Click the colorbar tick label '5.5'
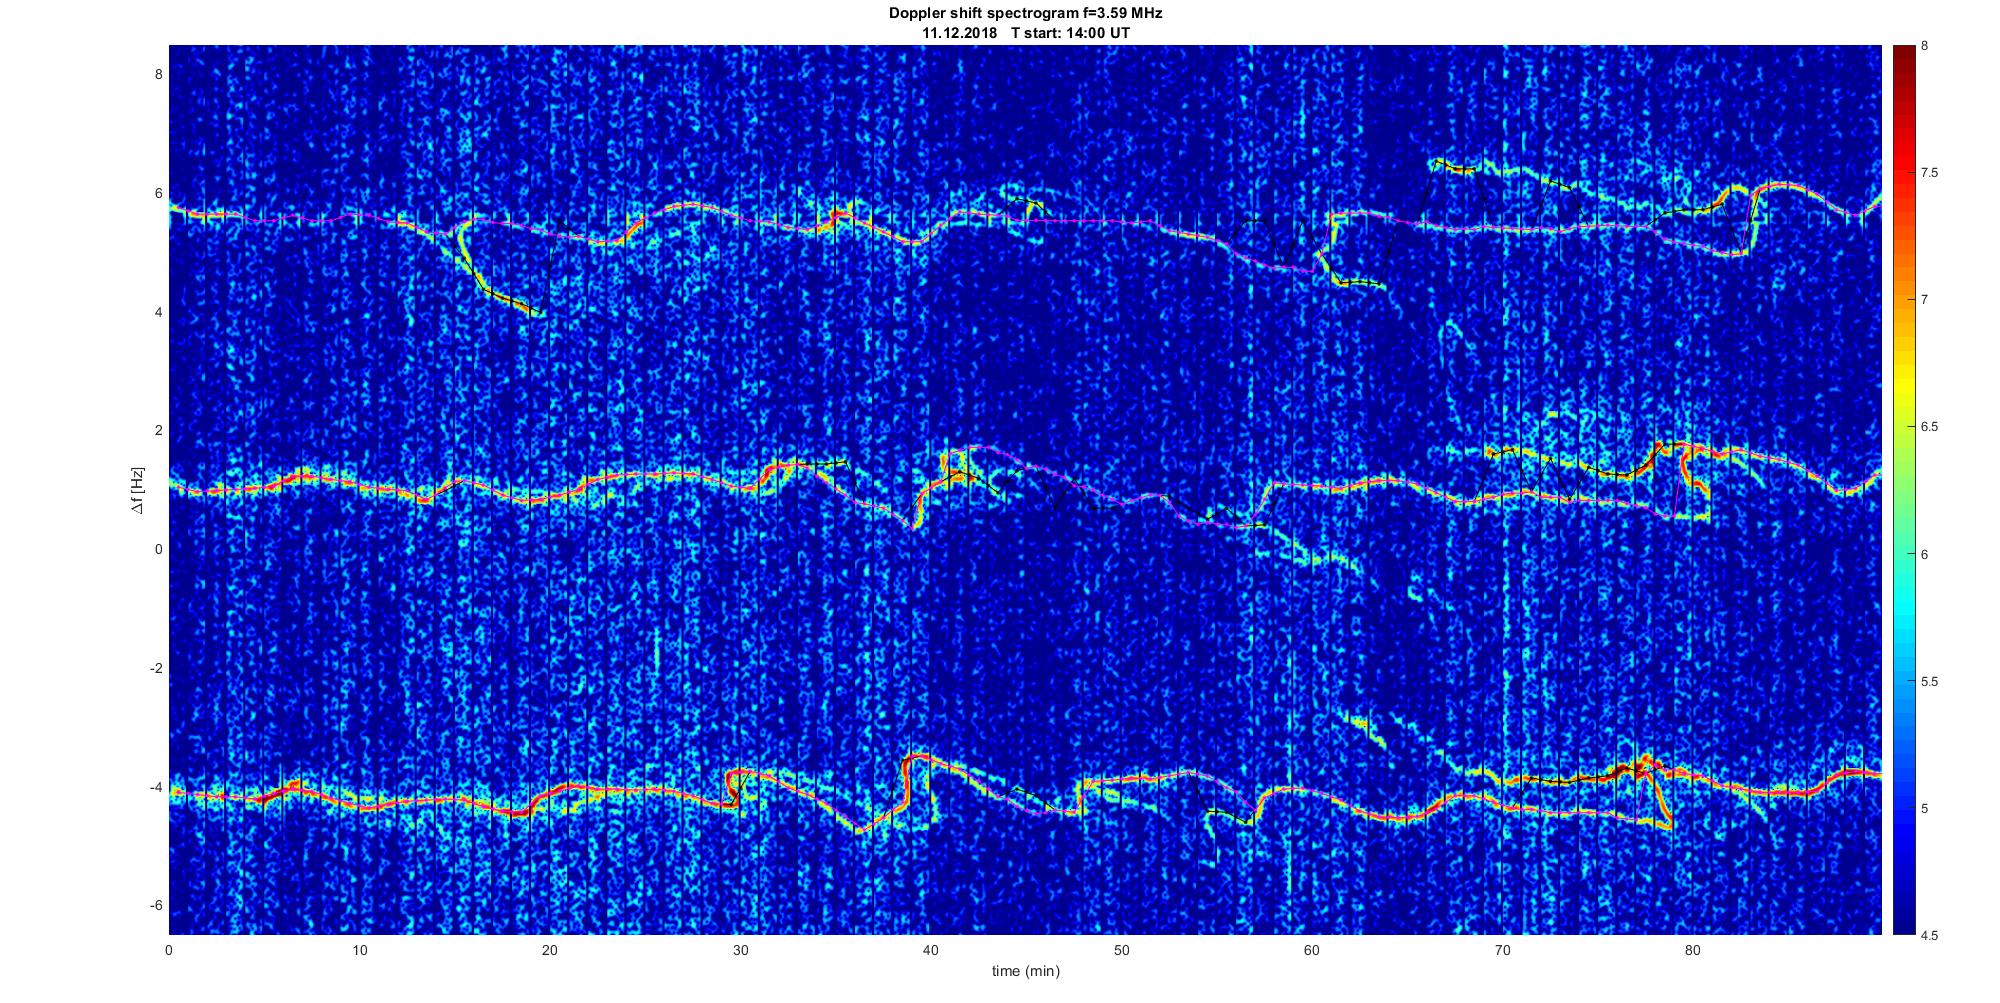 [1929, 681]
